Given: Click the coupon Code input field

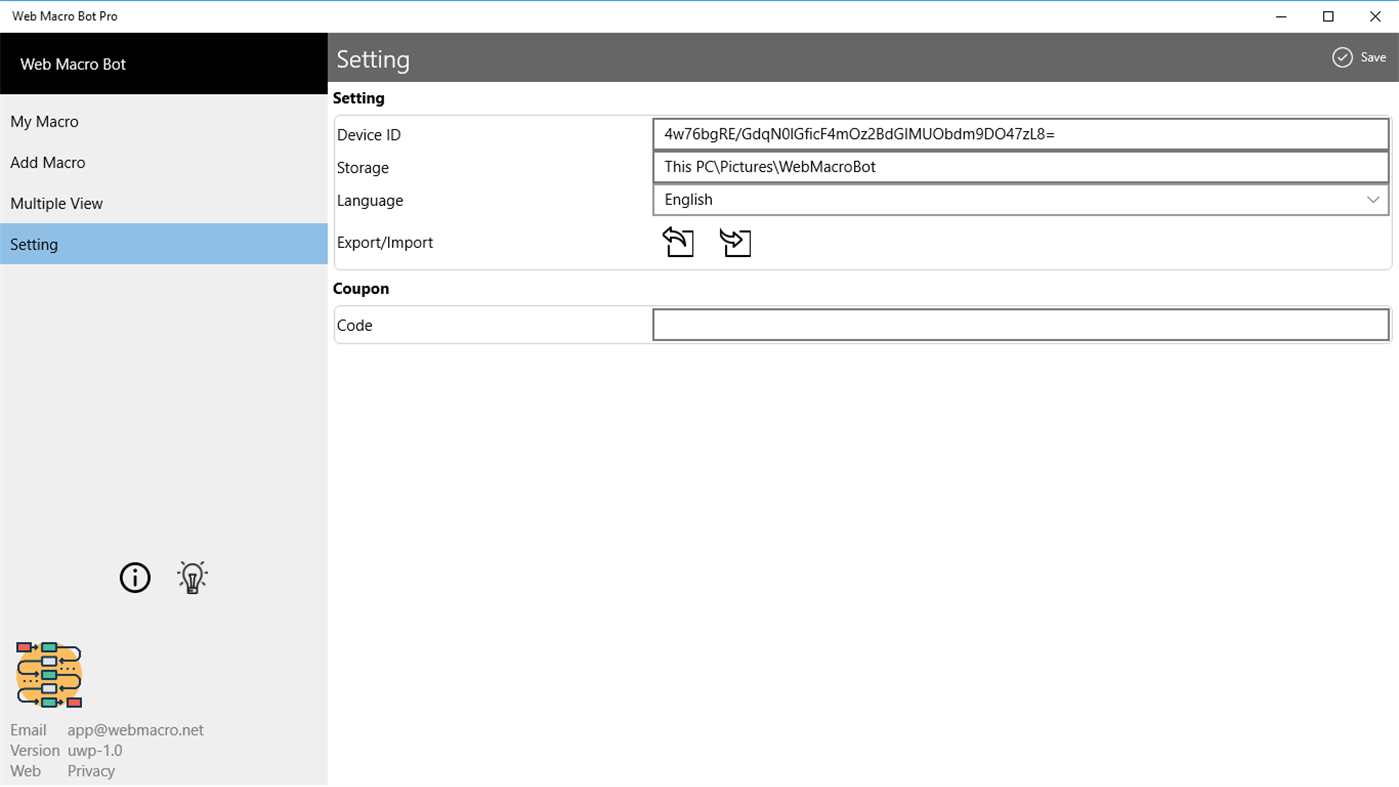Looking at the screenshot, I should 1020,324.
